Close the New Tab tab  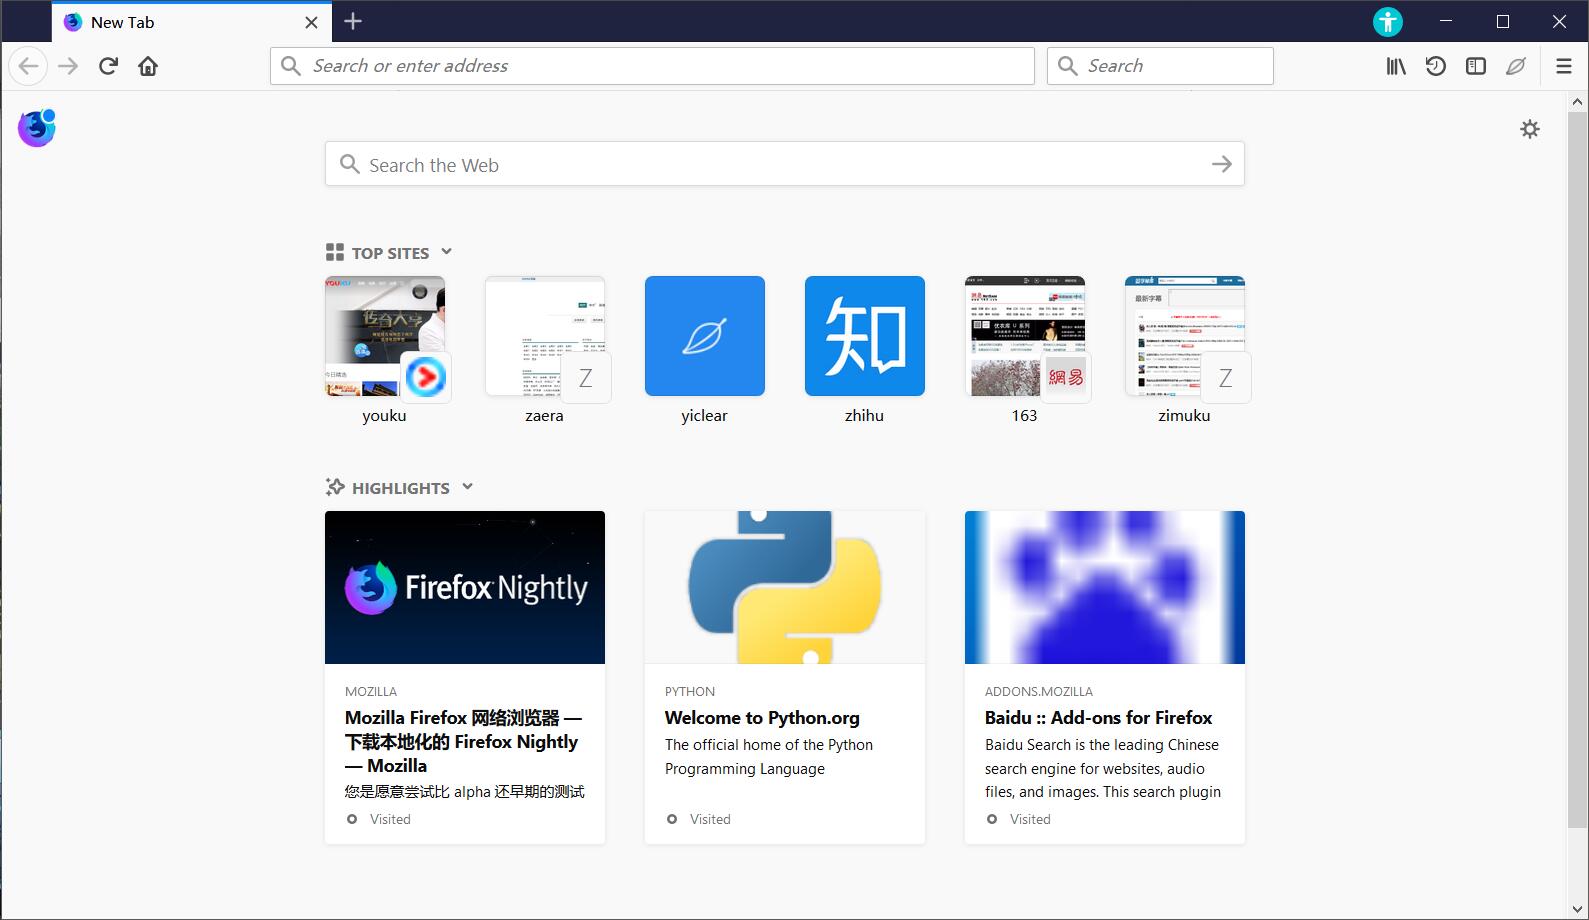[312, 22]
